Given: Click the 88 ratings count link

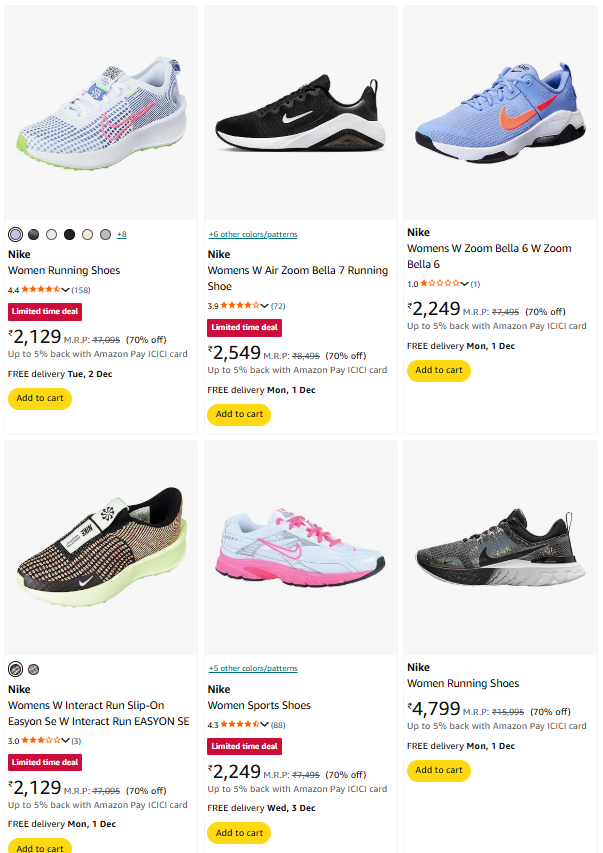Looking at the screenshot, I should click(x=278, y=725).
